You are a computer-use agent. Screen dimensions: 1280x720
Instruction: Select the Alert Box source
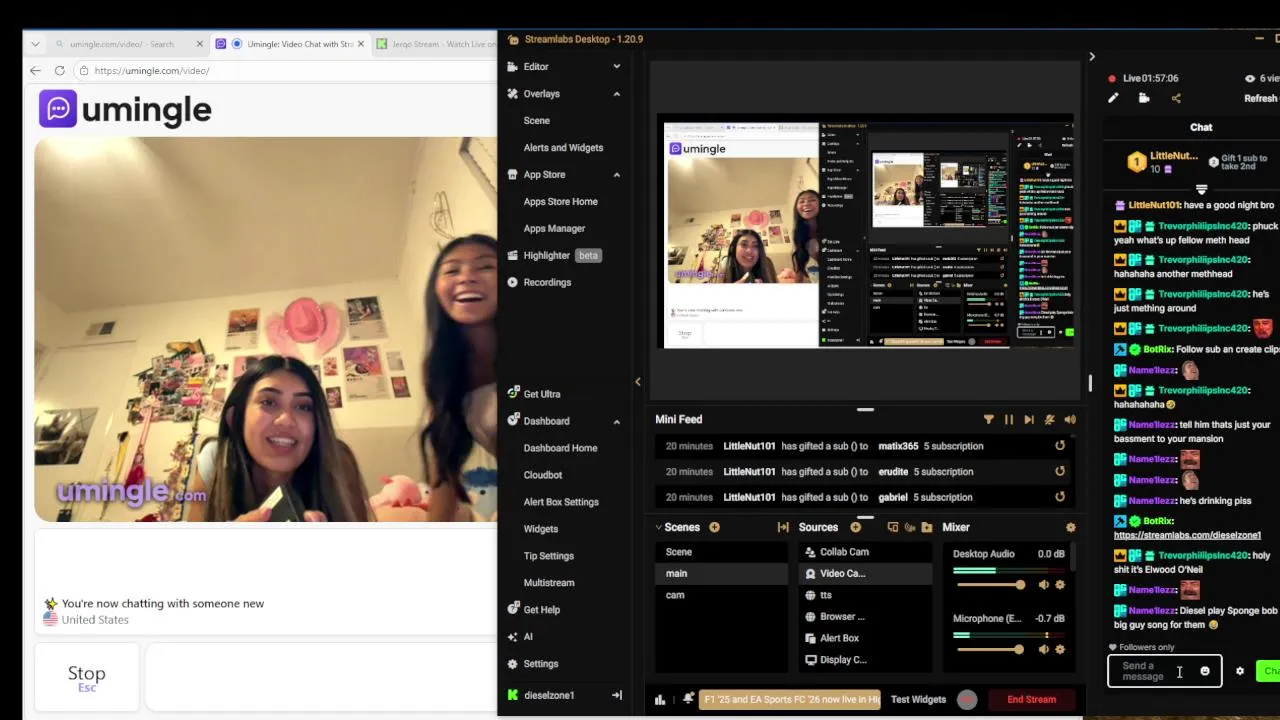866,638
